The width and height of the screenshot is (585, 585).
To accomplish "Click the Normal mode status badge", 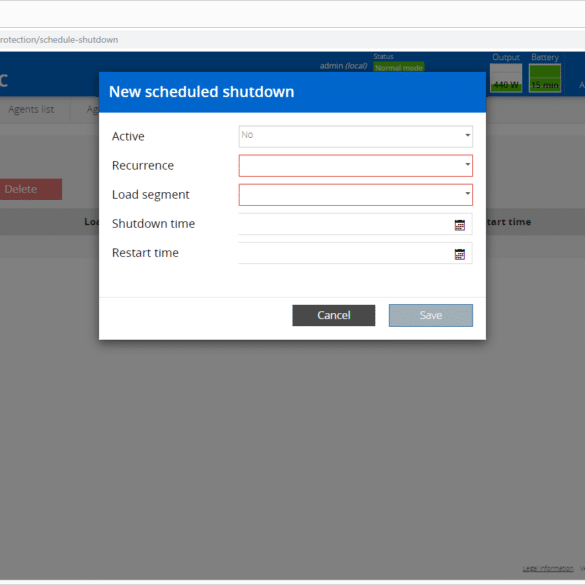I will [399, 68].
